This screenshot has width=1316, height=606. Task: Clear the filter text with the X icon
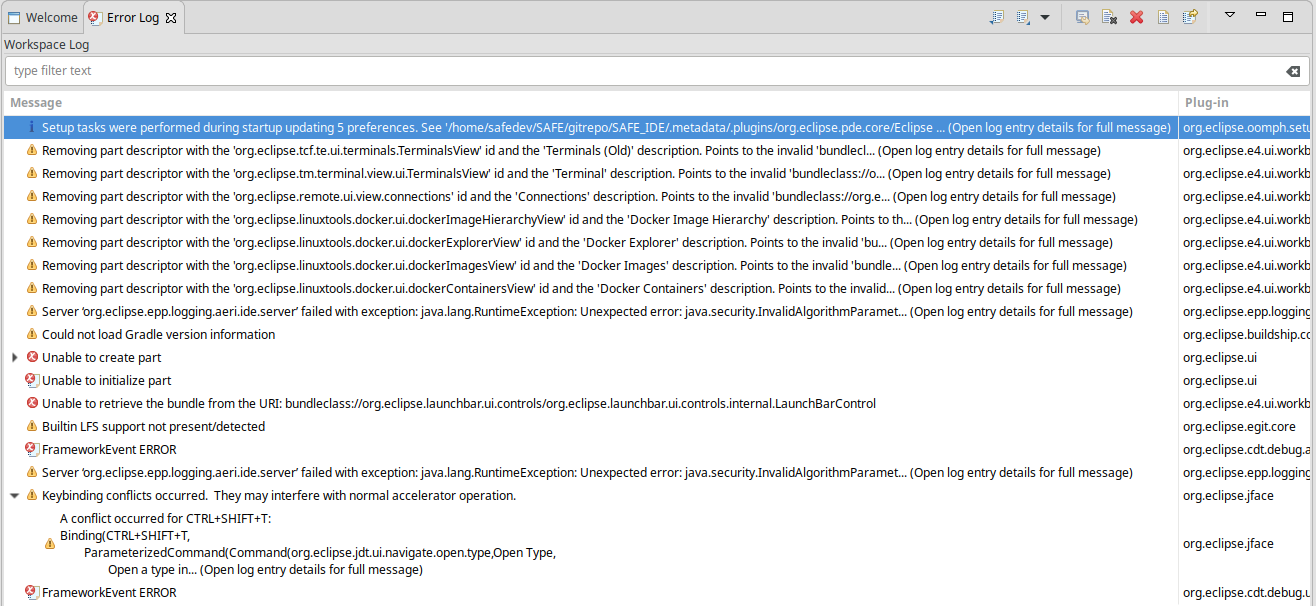(1293, 71)
